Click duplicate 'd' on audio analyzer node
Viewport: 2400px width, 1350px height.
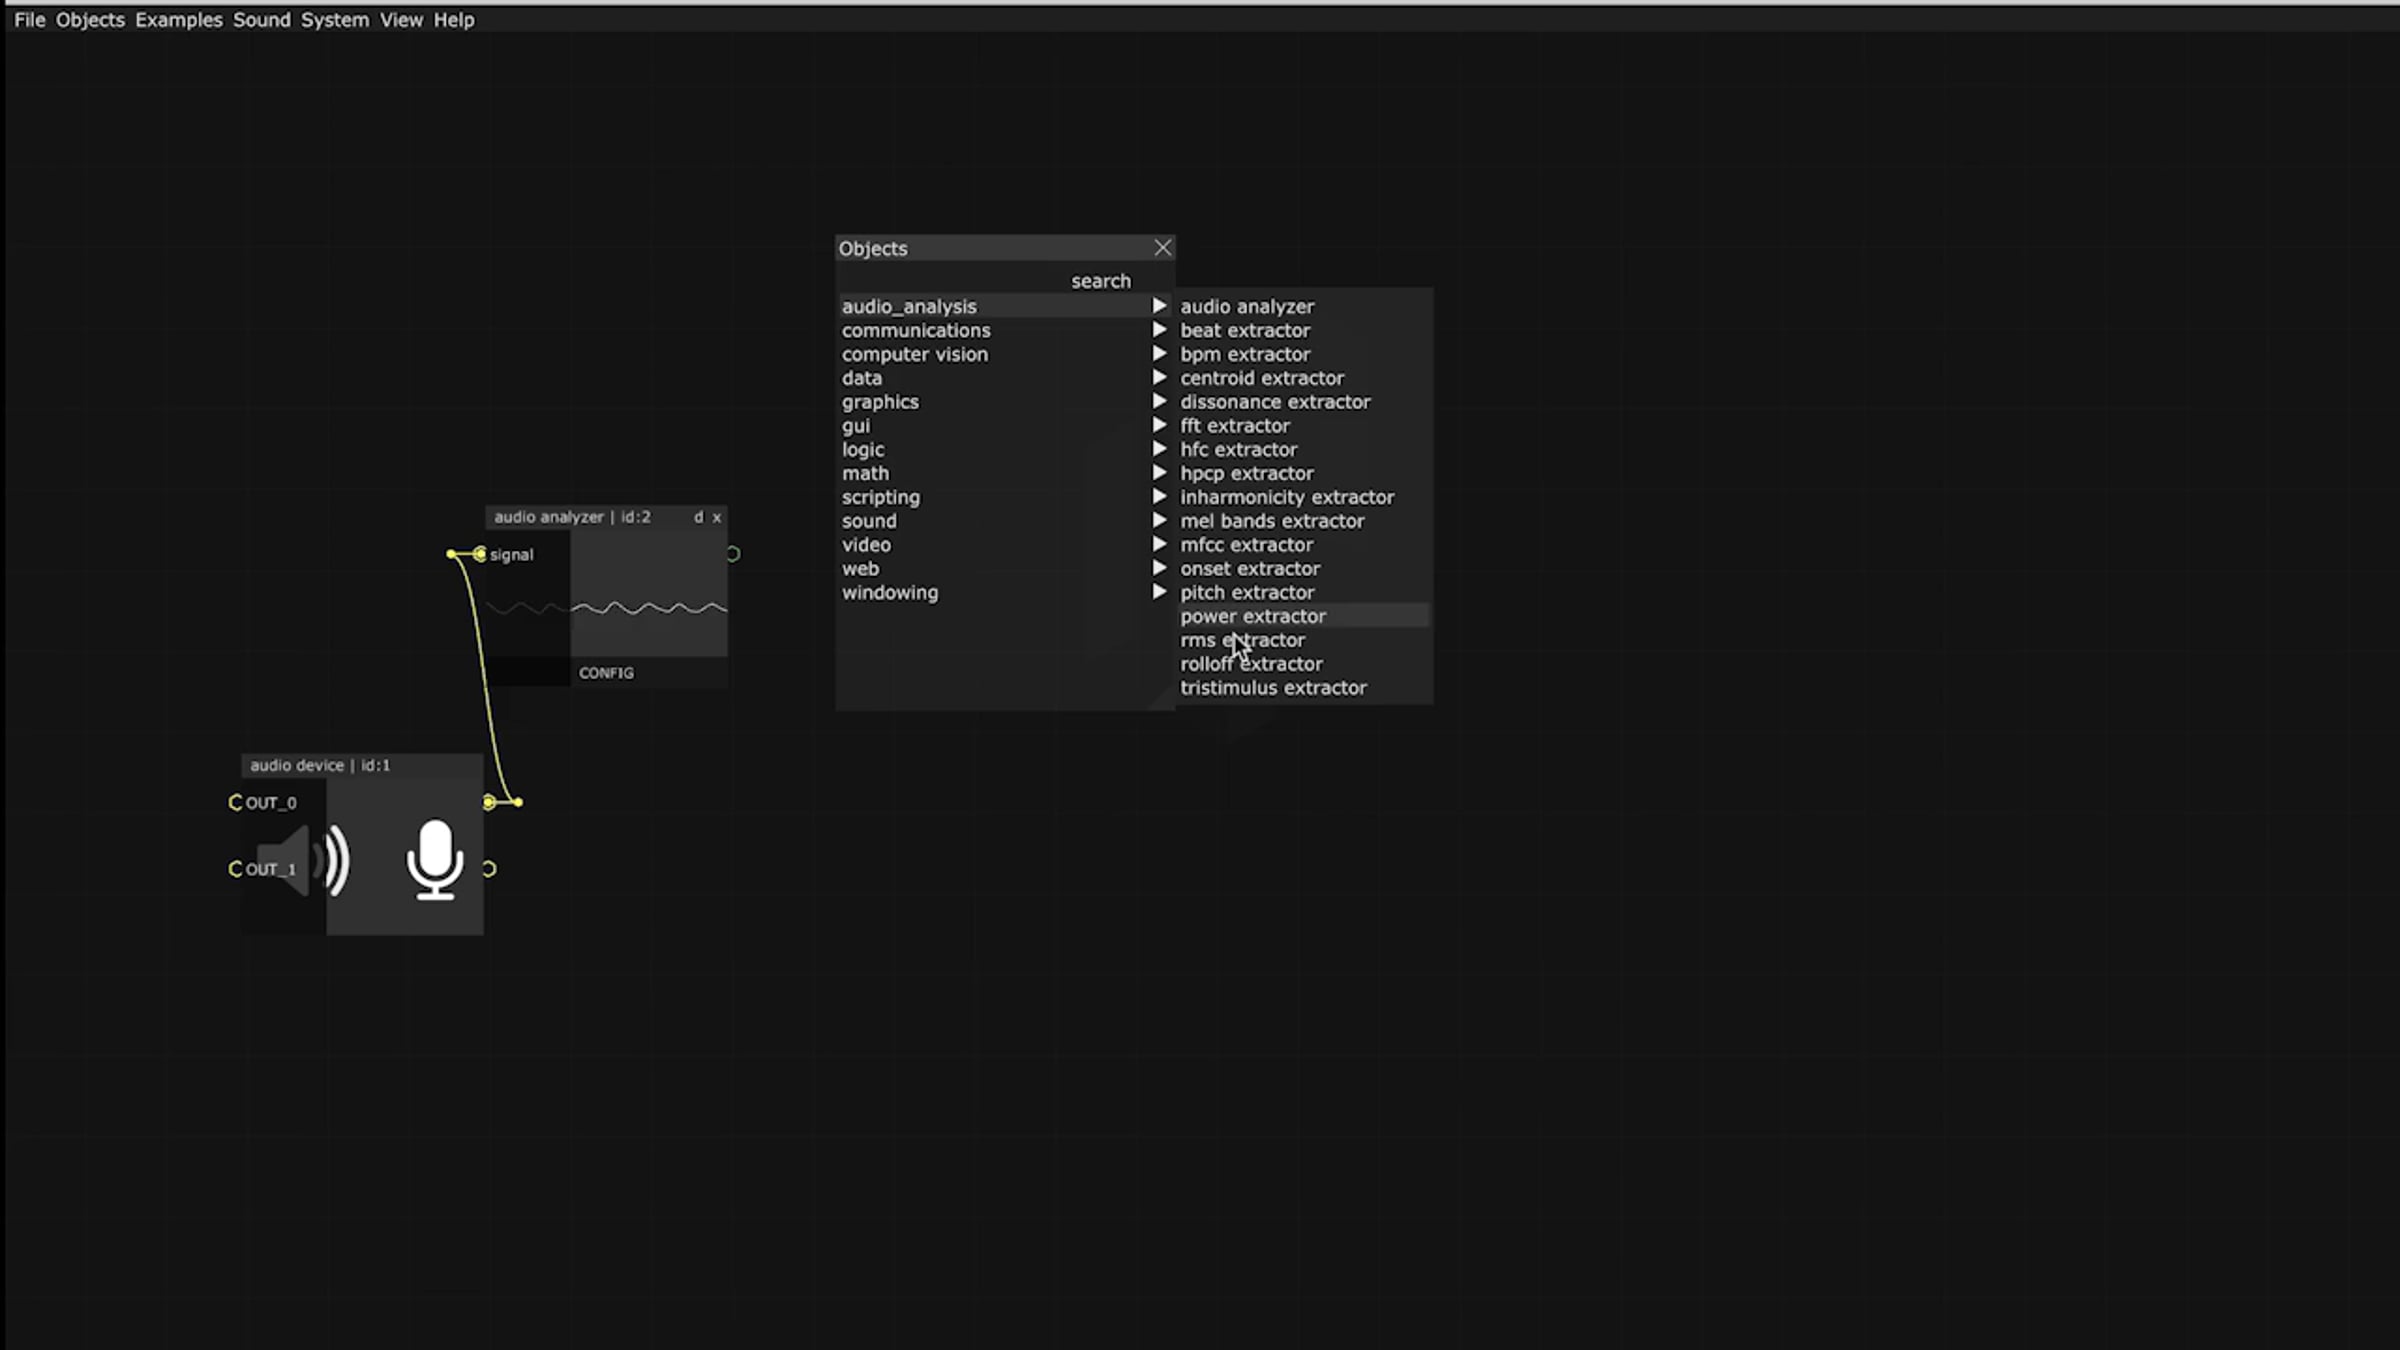pos(698,517)
